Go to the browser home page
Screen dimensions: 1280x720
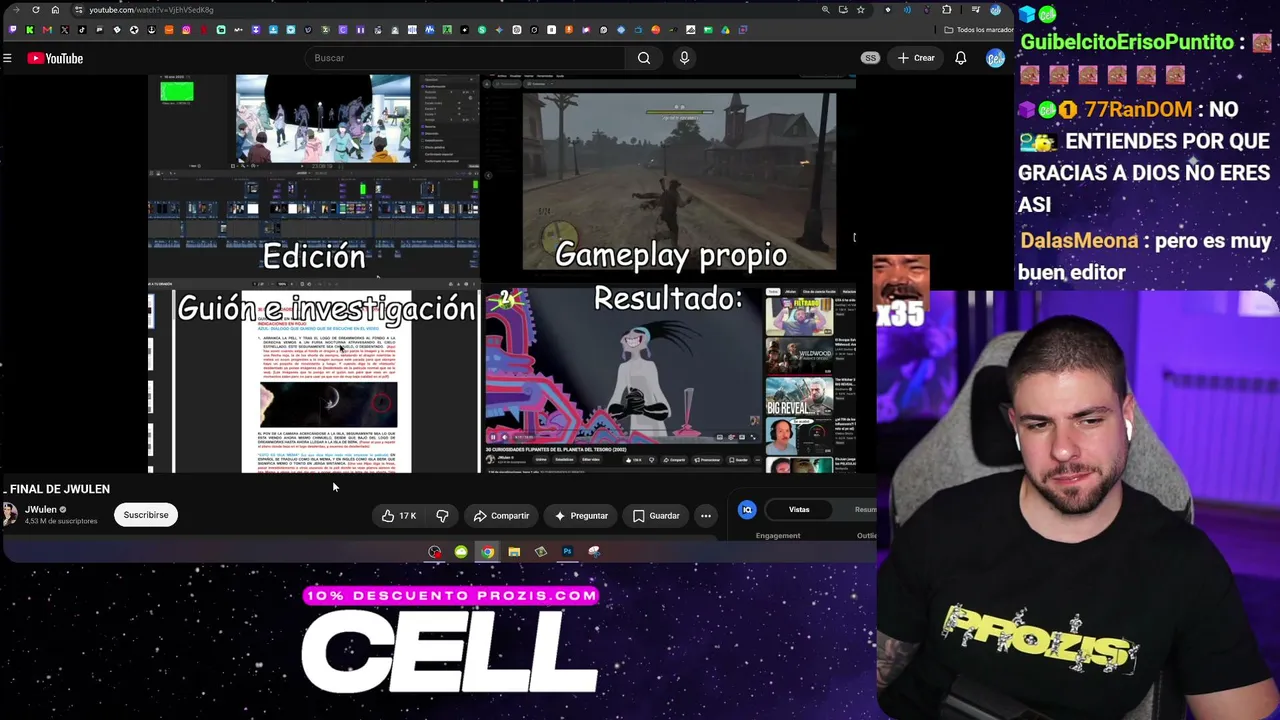click(x=55, y=10)
